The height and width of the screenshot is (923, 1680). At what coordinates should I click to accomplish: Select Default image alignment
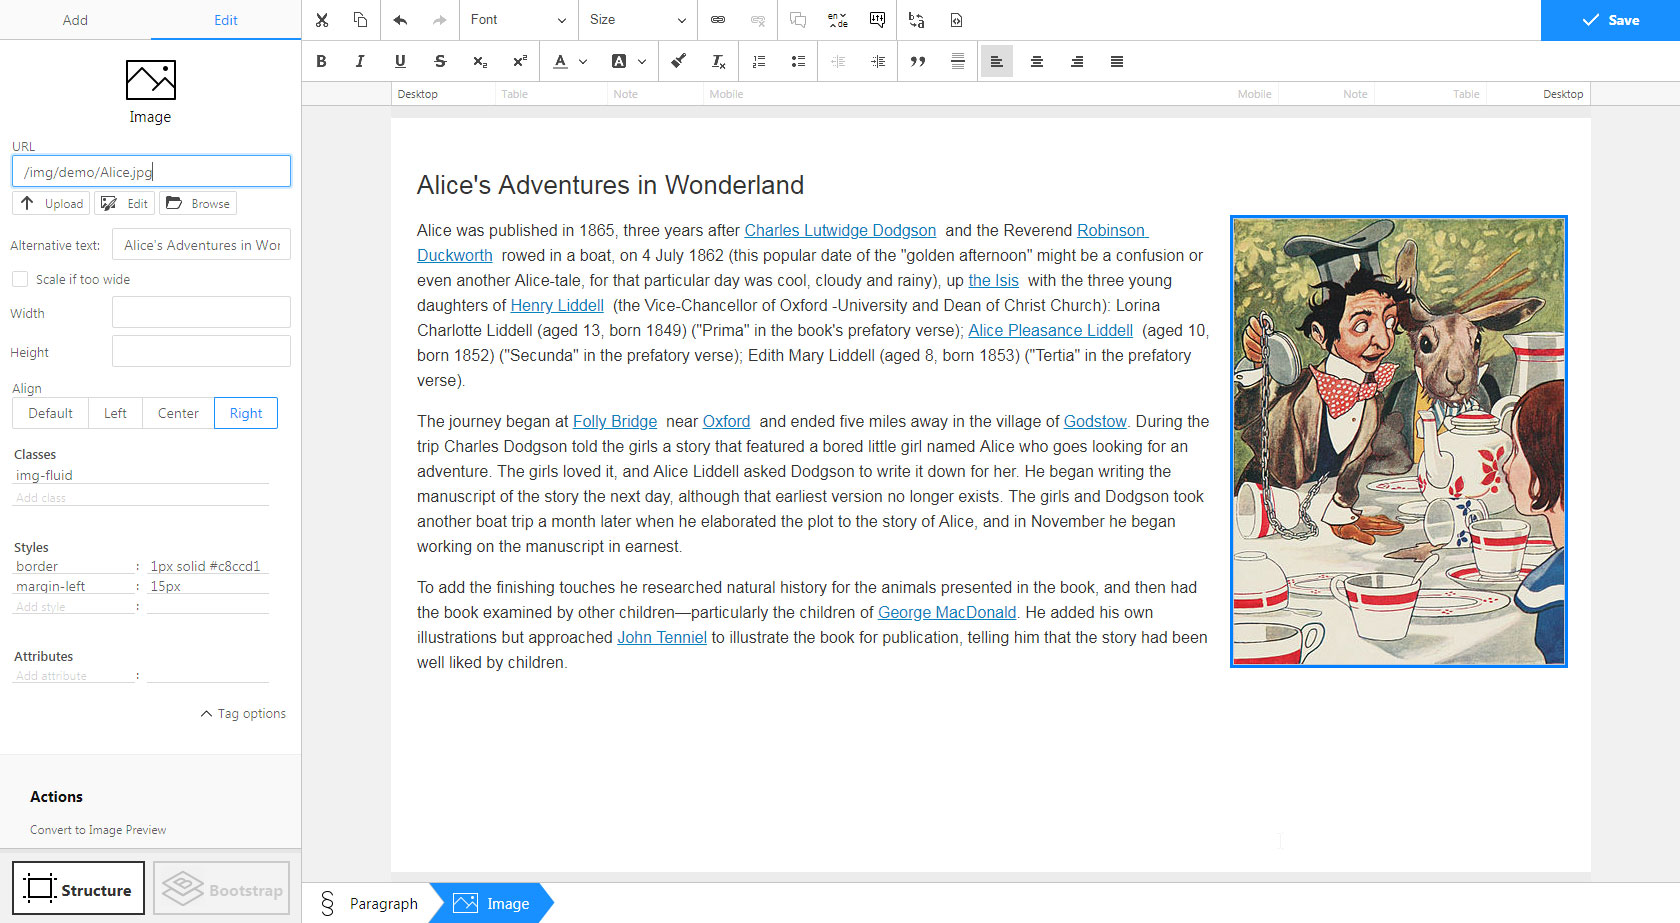[x=50, y=413]
